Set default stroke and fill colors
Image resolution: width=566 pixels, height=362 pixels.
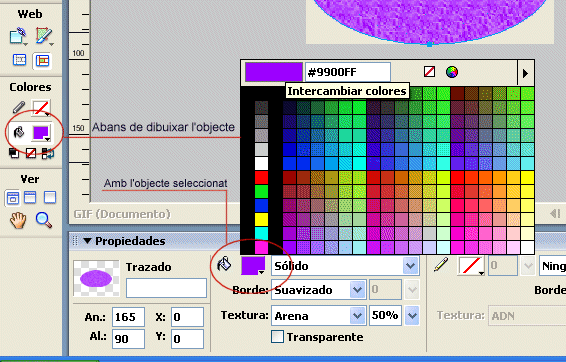(14, 153)
